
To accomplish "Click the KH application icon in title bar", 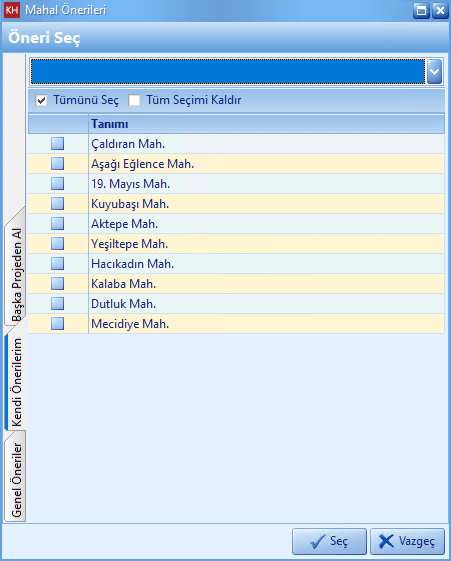I will (11, 10).
